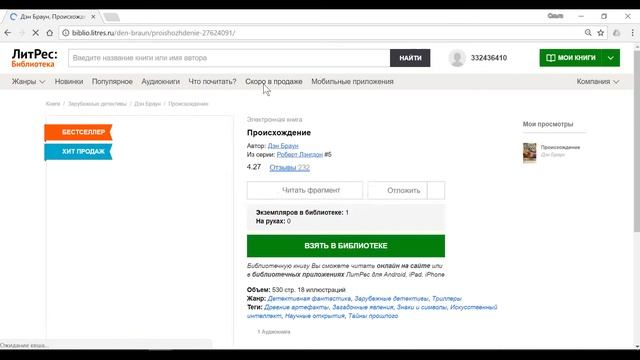Viewport: 640px width, 360px height.
Task: Click the zoom magnifier icon in address bar
Action: point(588,33)
